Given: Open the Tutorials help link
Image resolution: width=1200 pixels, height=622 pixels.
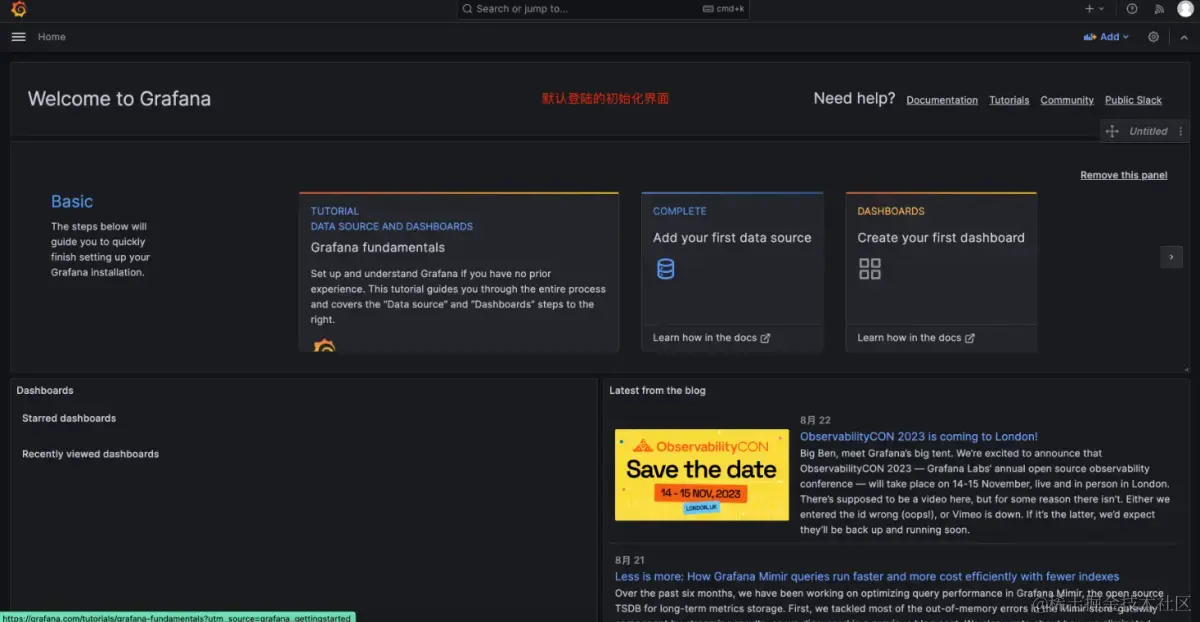Looking at the screenshot, I should (x=1009, y=100).
